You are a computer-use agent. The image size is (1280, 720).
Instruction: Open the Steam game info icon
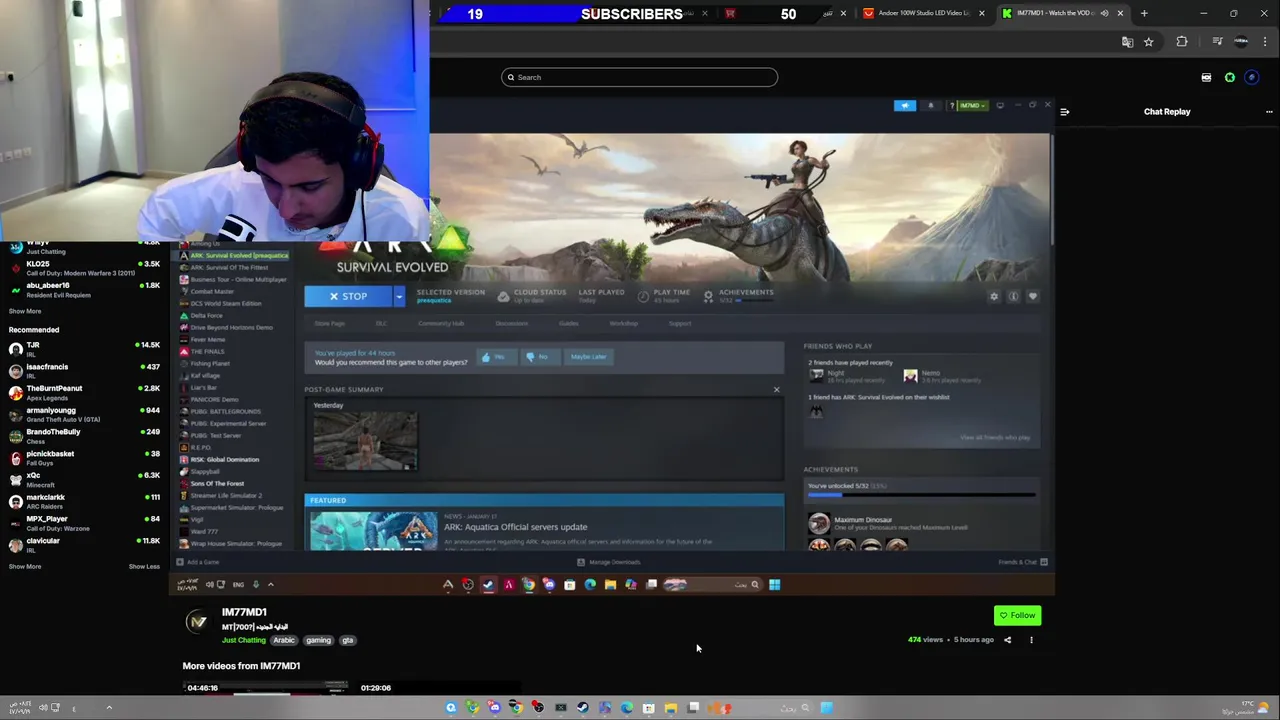coord(1013,296)
